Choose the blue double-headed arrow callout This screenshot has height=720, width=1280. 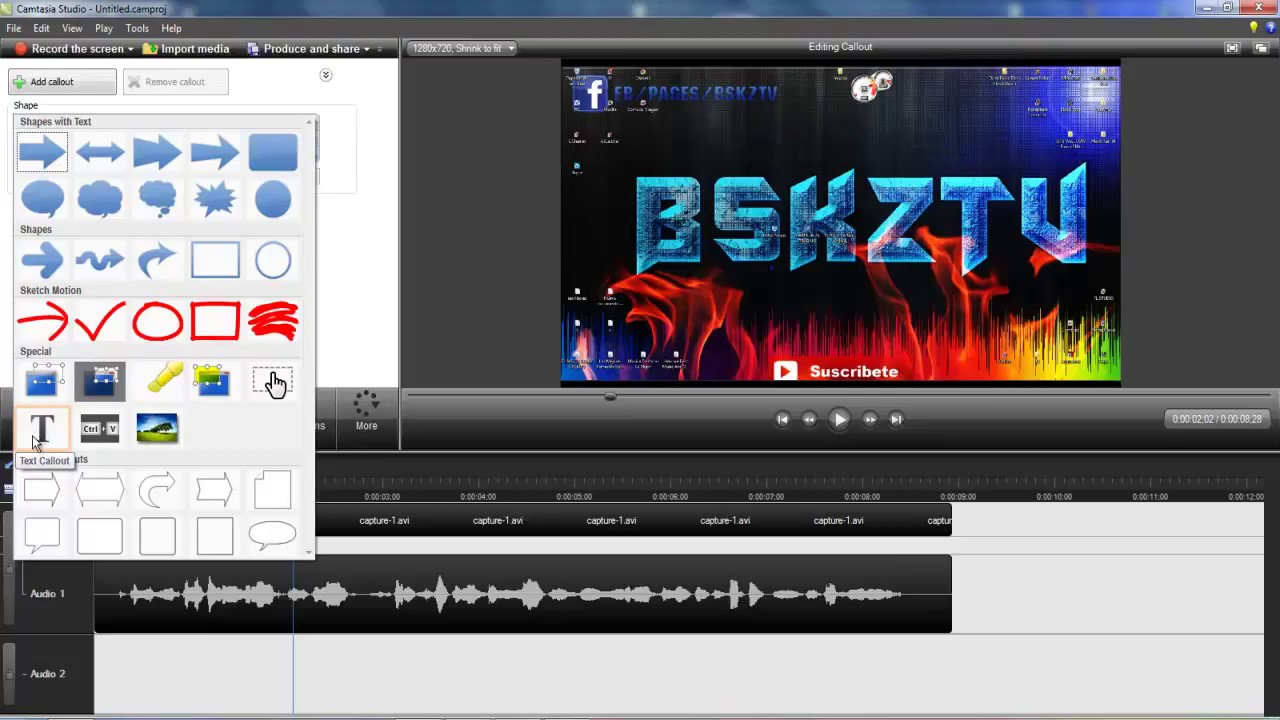100,152
